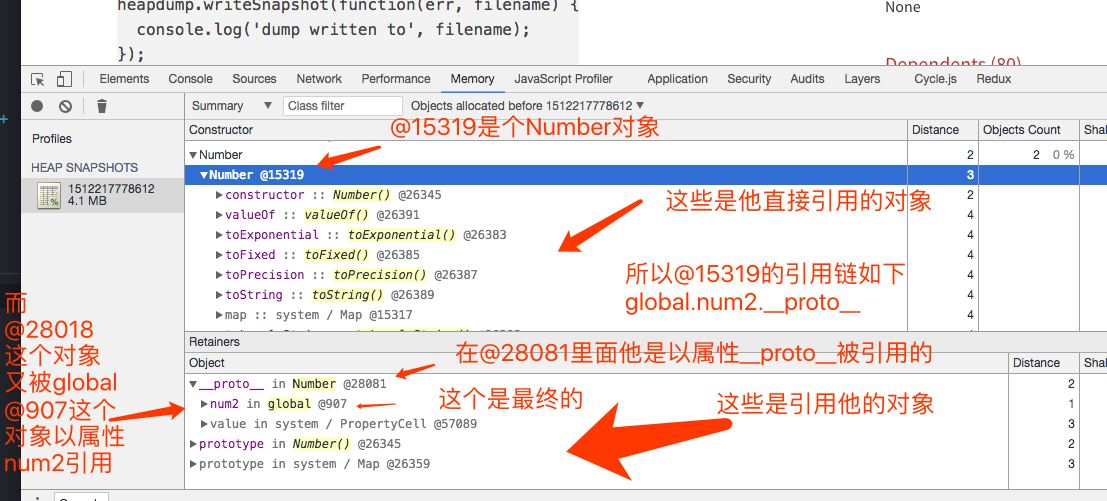Image resolution: width=1107 pixels, height=501 pixels.
Task: Expand the toPrecision() @26387 row
Action: [220, 274]
